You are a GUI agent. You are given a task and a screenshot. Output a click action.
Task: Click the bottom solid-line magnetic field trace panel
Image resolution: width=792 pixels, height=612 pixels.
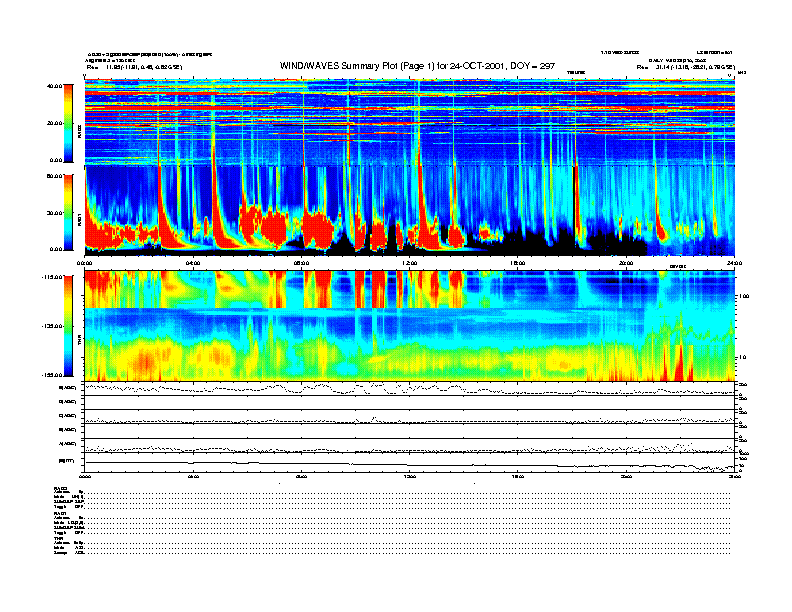(x=410, y=463)
